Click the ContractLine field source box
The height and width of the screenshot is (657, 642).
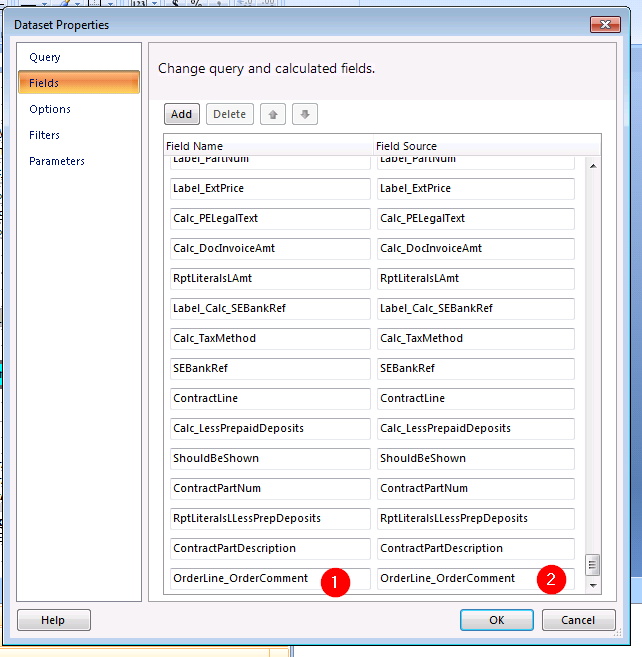pyautogui.click(x=476, y=399)
